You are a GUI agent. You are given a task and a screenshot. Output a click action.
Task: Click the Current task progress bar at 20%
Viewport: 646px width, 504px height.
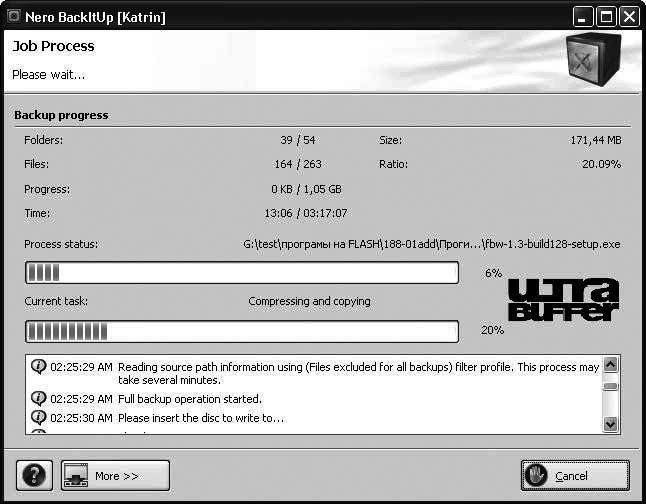tap(241, 331)
